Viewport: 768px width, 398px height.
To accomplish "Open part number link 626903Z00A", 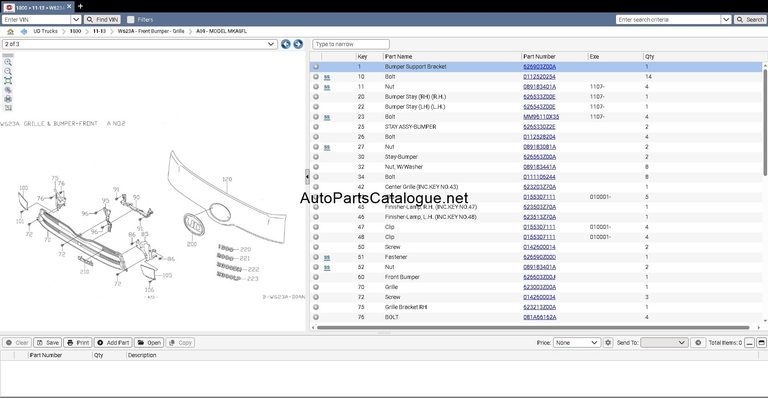I will tap(539, 67).
